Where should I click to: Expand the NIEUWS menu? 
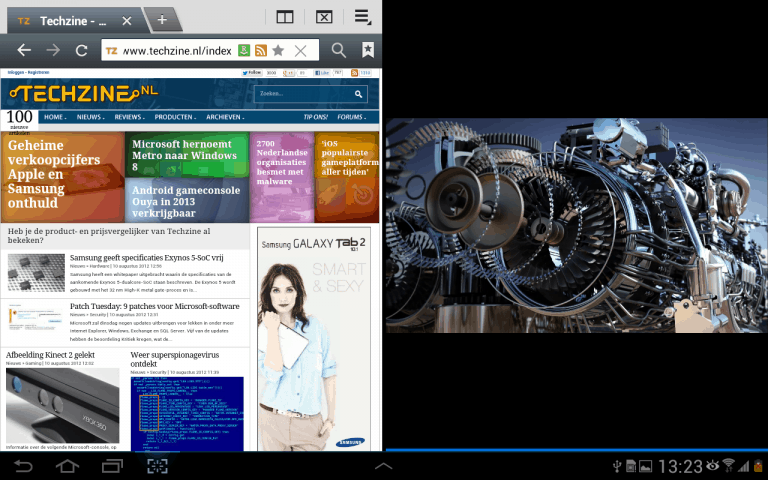click(91, 117)
